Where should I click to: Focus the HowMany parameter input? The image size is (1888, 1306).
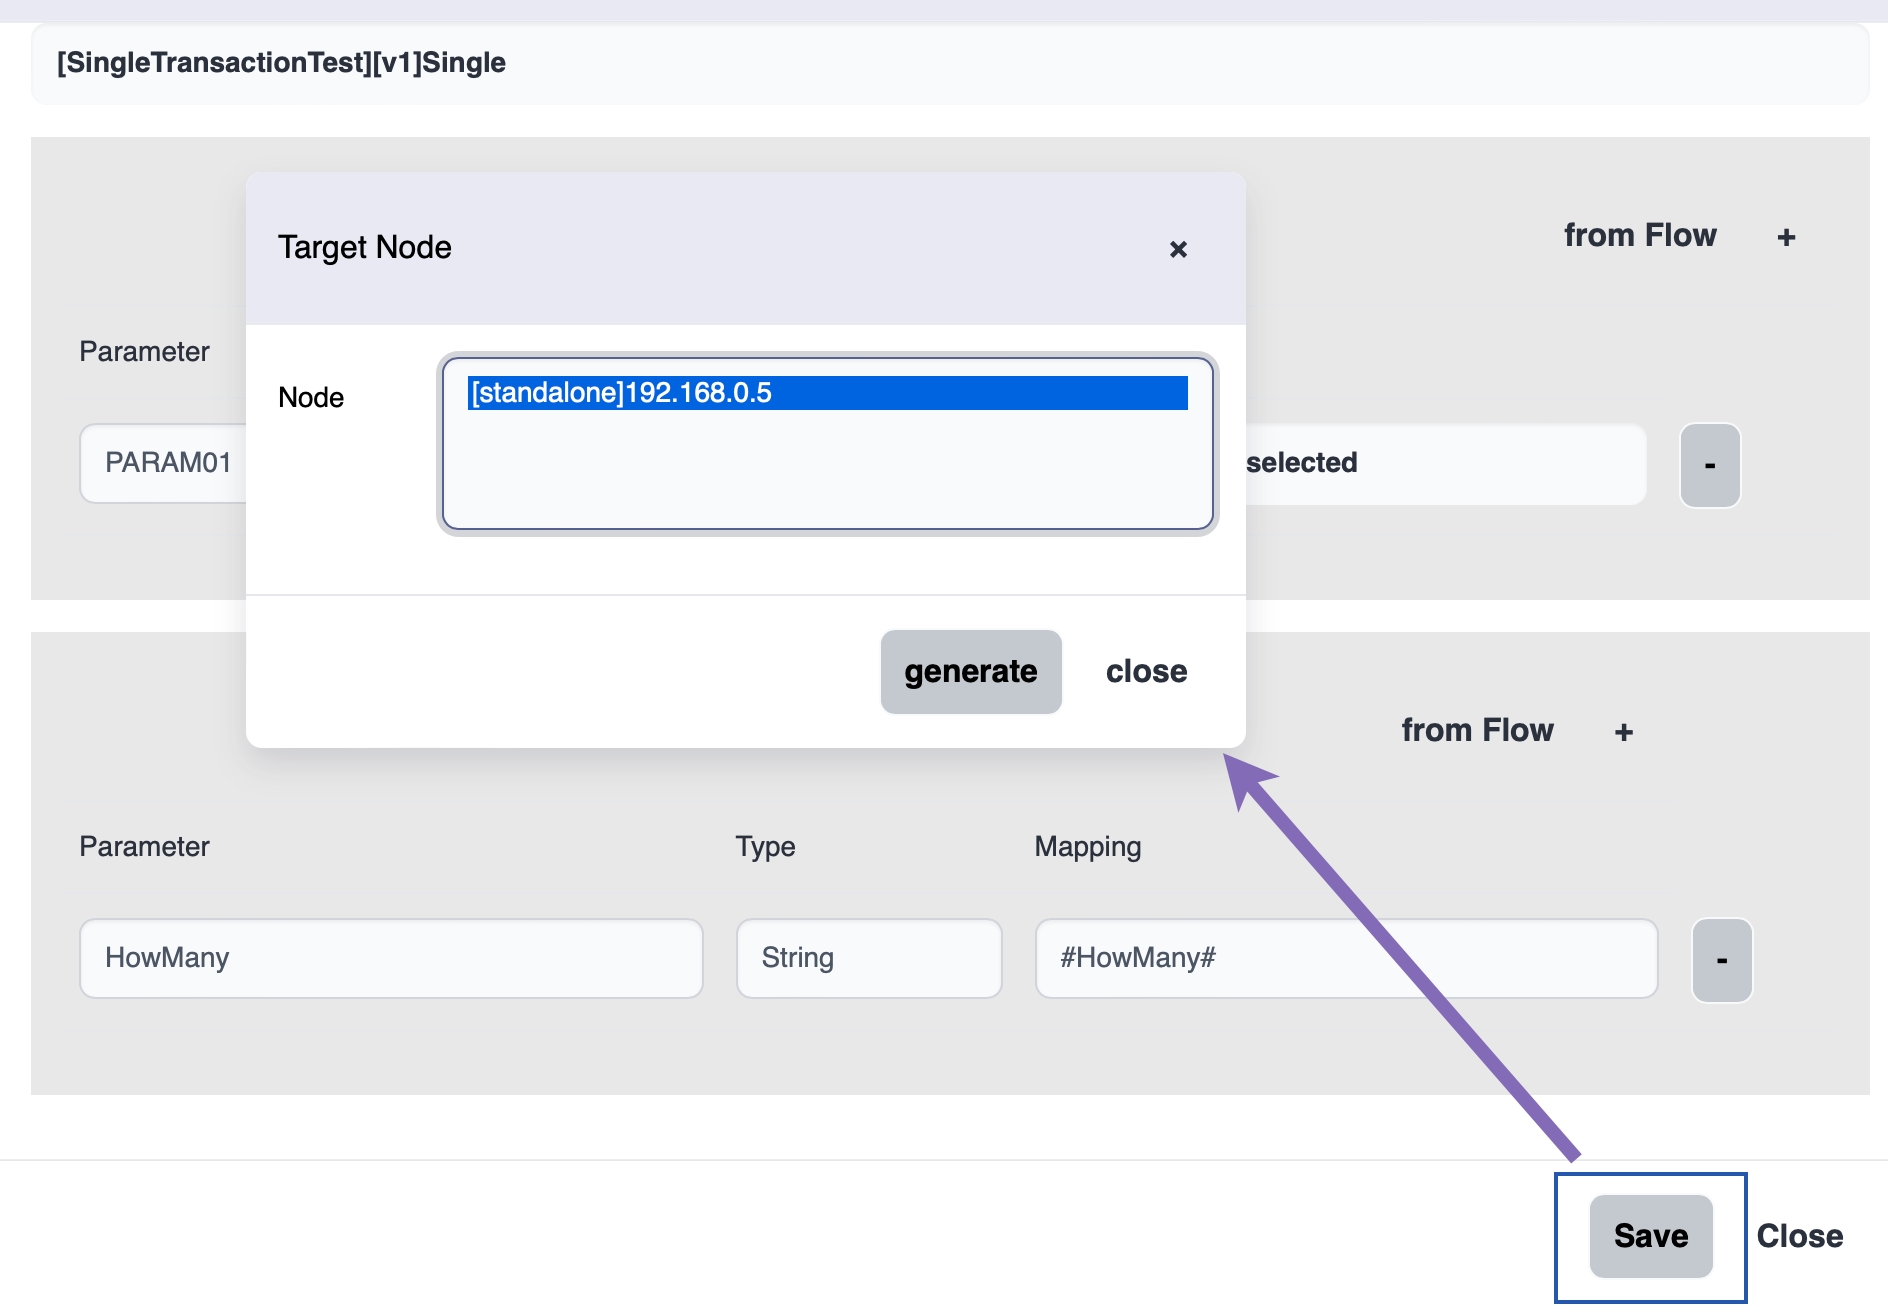pyautogui.click(x=390, y=958)
